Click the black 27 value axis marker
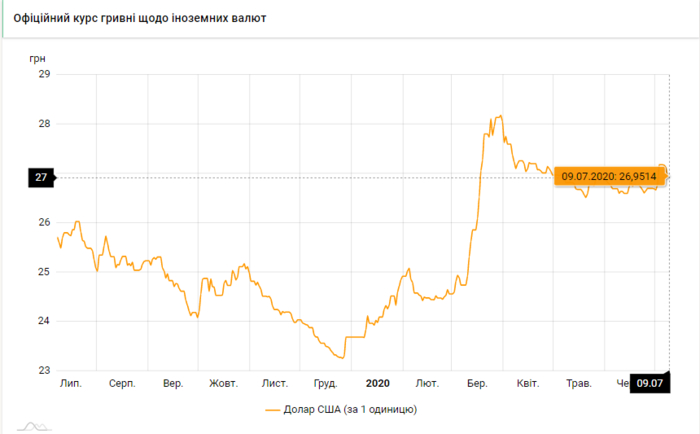This screenshot has height=434, width=700. tap(41, 177)
